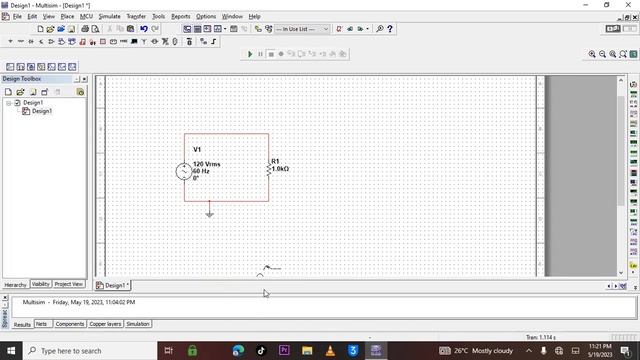Image resolution: width=640 pixels, height=360 pixels.
Task: Run the simulation with the green play button
Action: (x=250, y=54)
